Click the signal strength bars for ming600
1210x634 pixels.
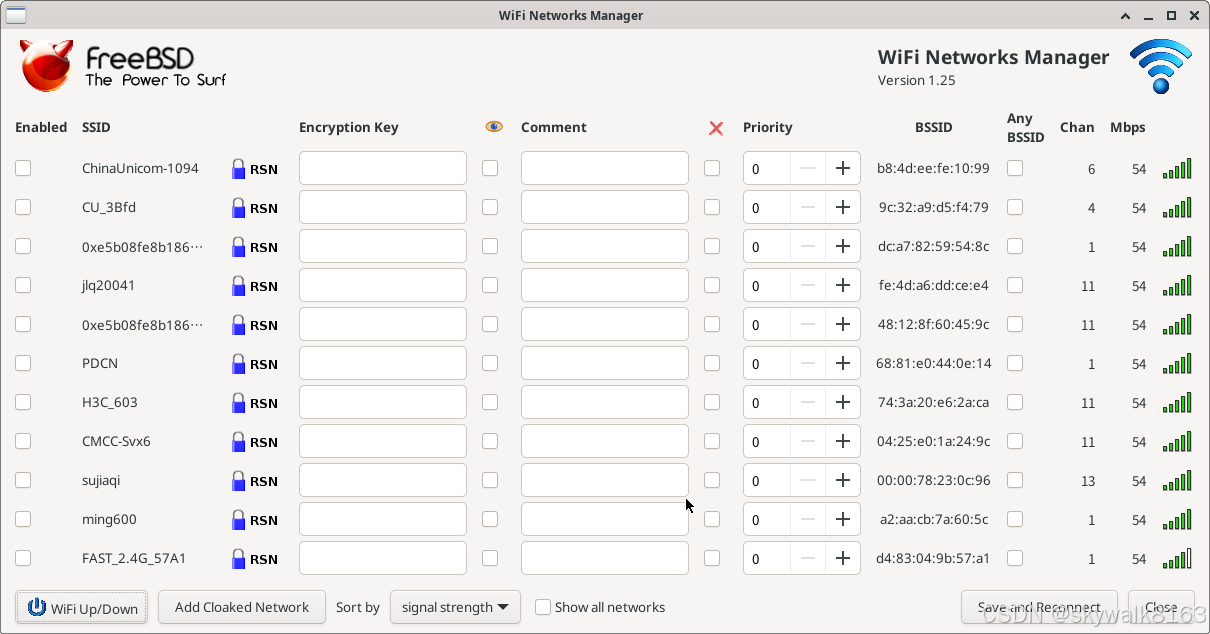1177,519
